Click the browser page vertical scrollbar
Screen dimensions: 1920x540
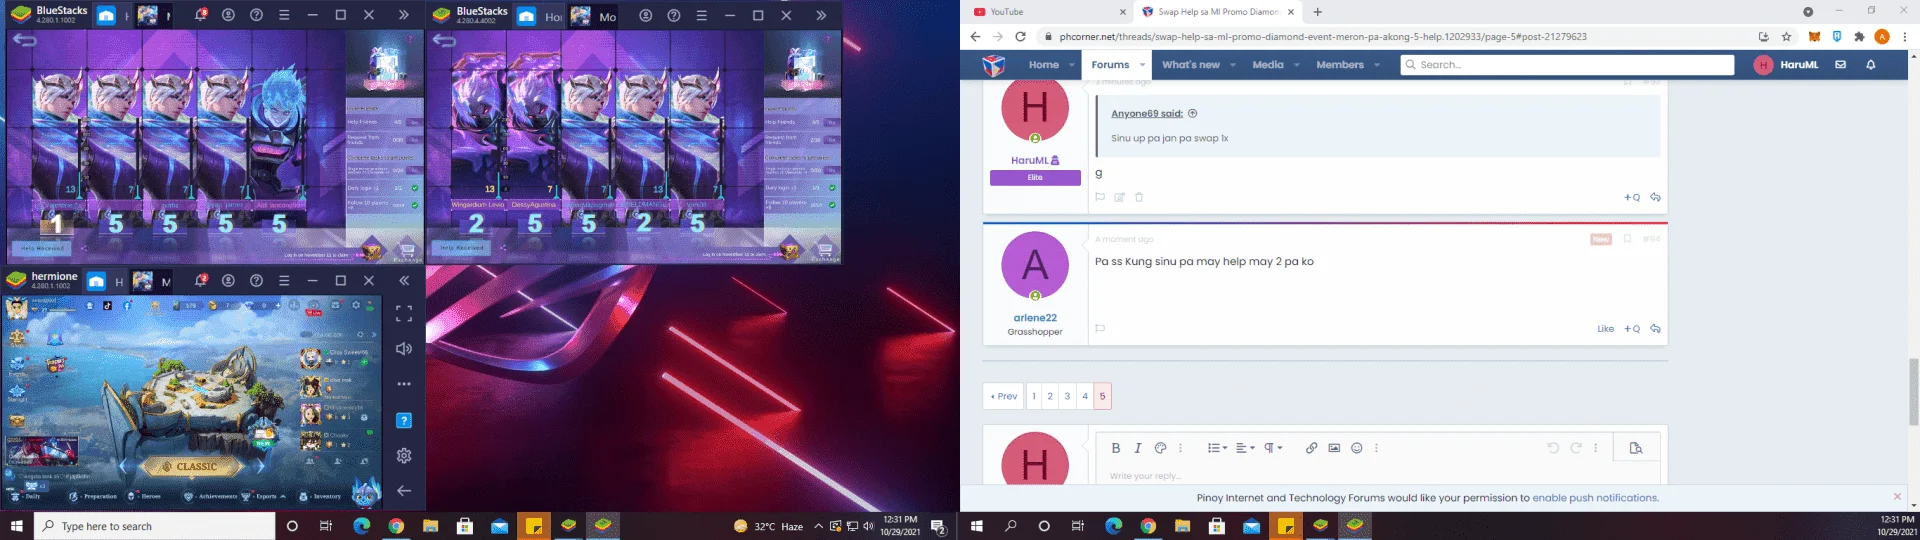click(1913, 392)
